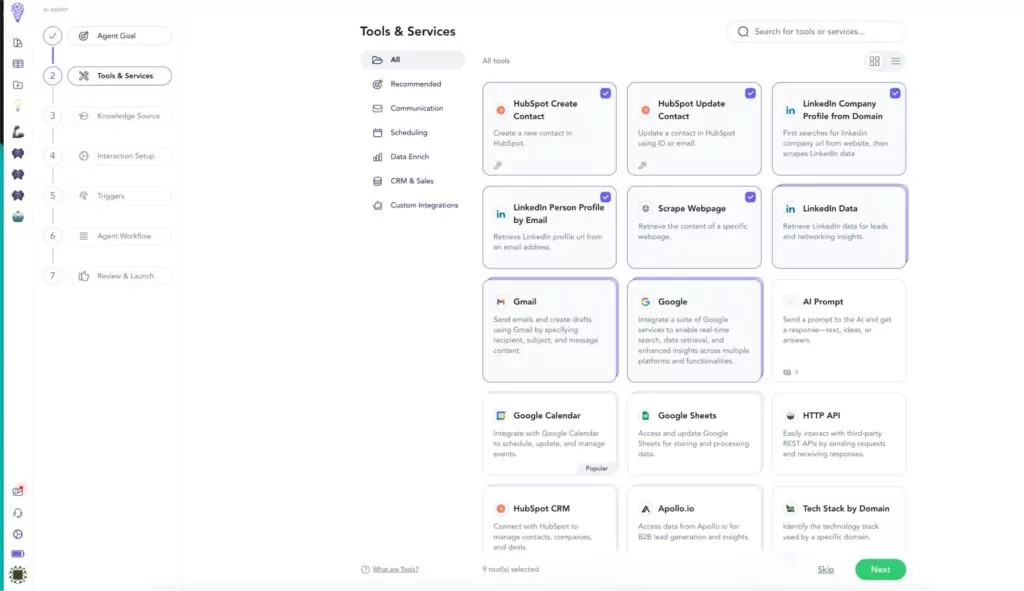Click the Tech Stack by Domain icon
Viewport: 1024px width, 591px height.
(790, 508)
